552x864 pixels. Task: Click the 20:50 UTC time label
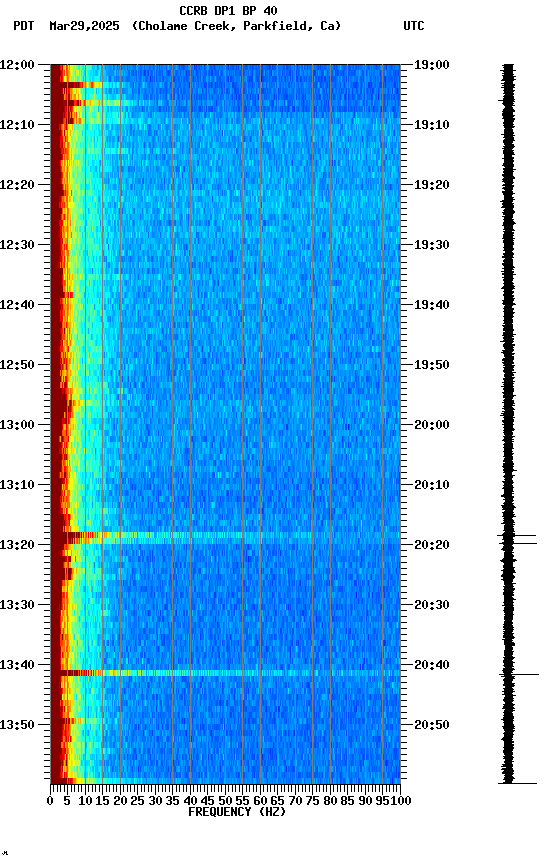point(431,726)
